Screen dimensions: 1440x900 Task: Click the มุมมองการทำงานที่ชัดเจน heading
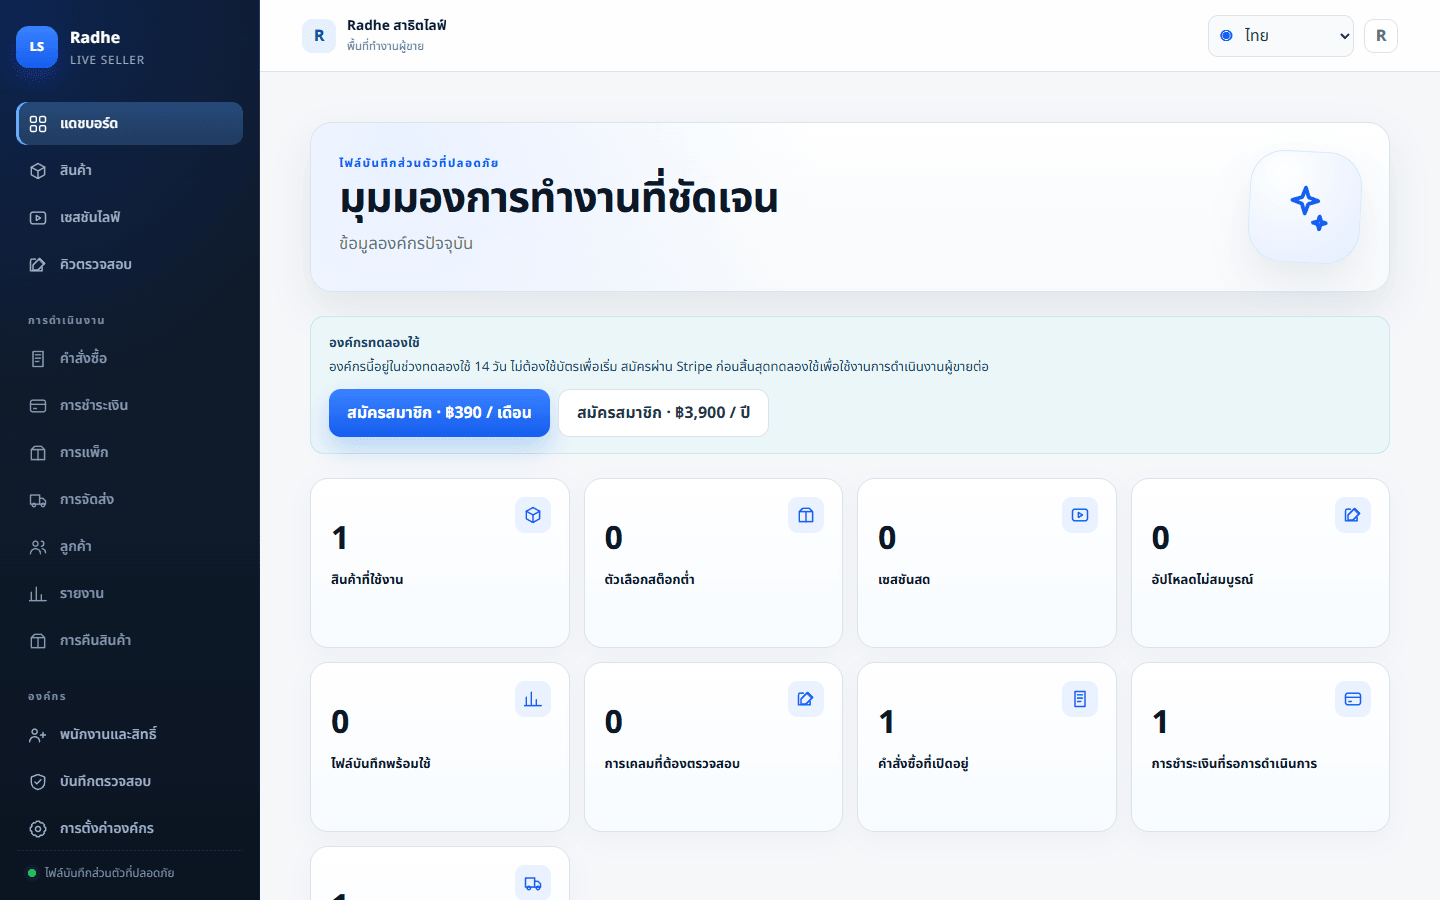coord(559,198)
